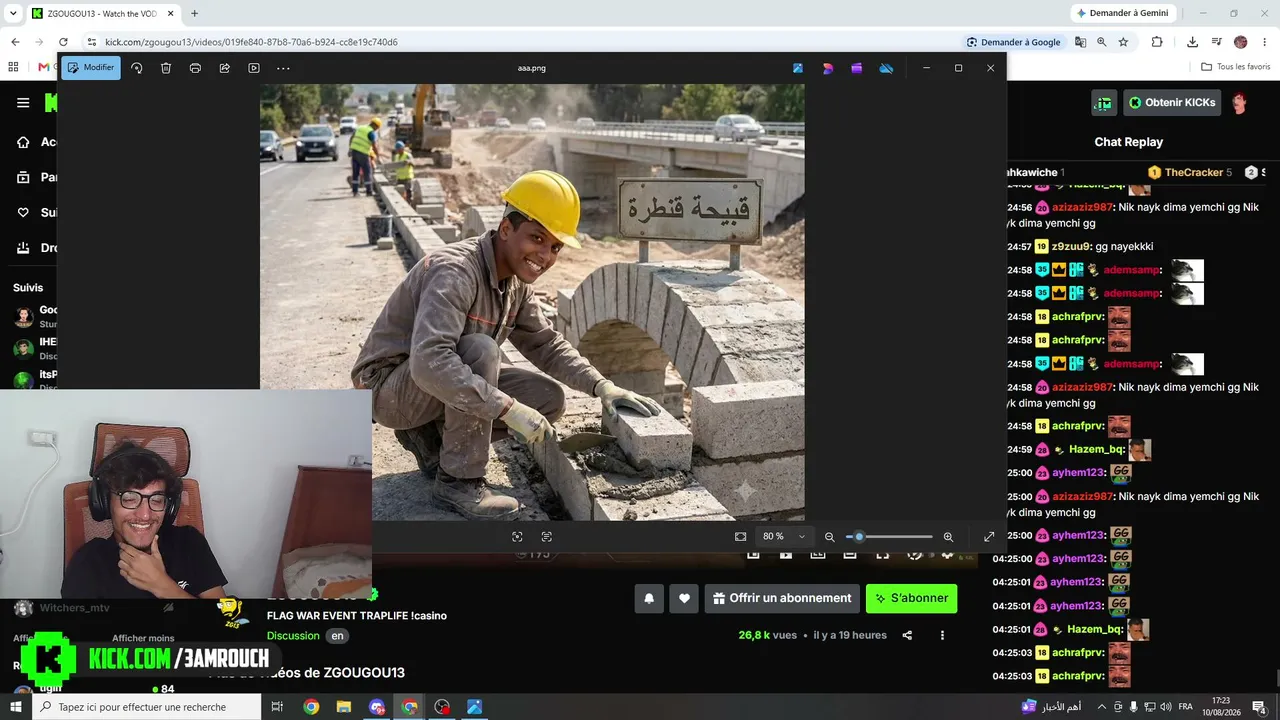Click username azizaziz987 at 24:56 in chat

click(x=1082, y=207)
